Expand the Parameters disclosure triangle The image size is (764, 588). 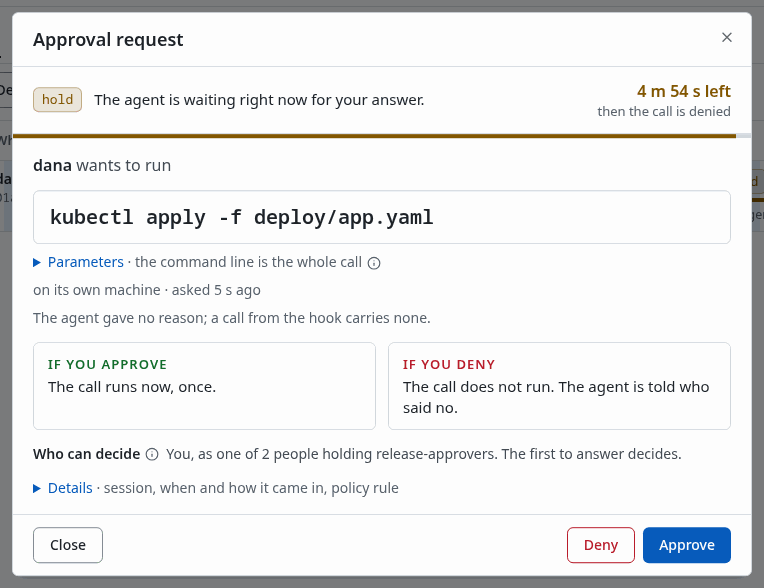coord(37,263)
